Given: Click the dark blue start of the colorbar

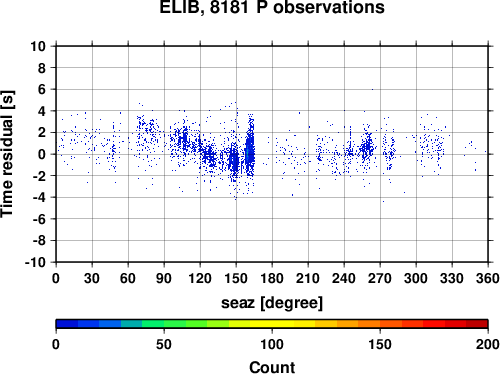Looking at the screenshot, I should pos(67,324).
